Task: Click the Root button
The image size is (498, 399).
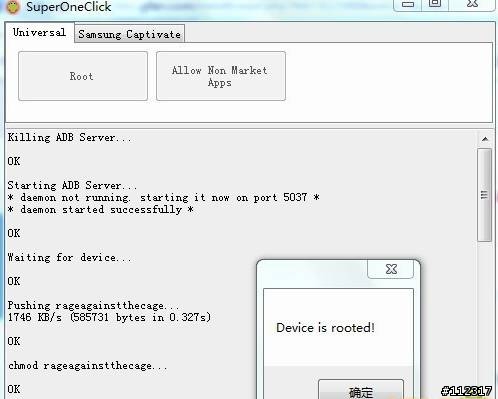Action: (83, 76)
